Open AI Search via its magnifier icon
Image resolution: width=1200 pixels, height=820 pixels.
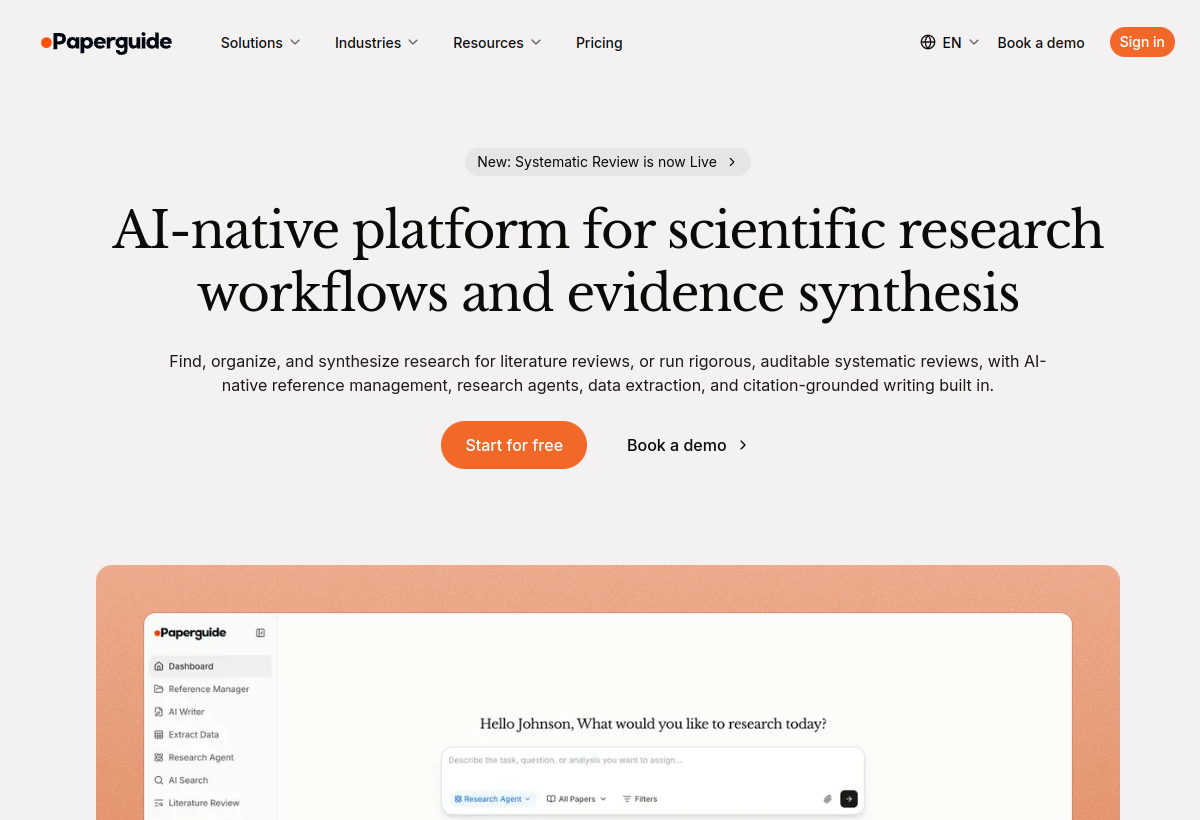click(159, 780)
